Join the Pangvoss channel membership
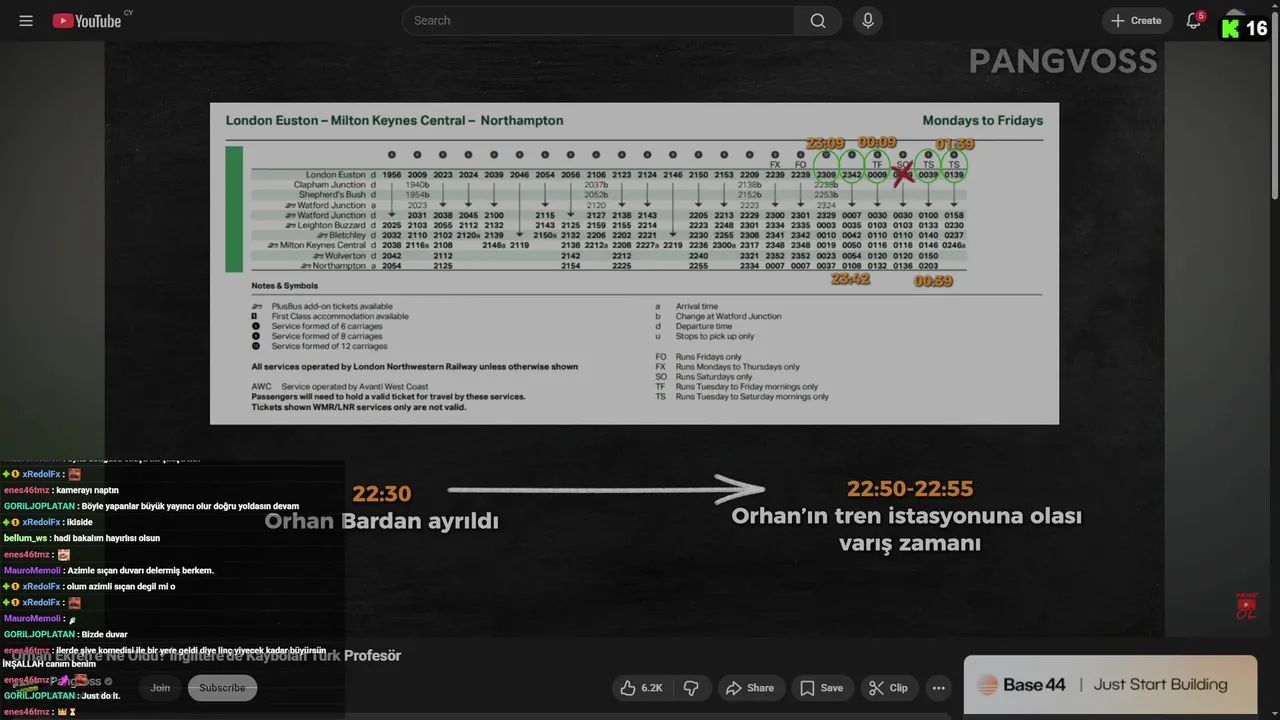Screen dimensions: 1280x720 160,688
